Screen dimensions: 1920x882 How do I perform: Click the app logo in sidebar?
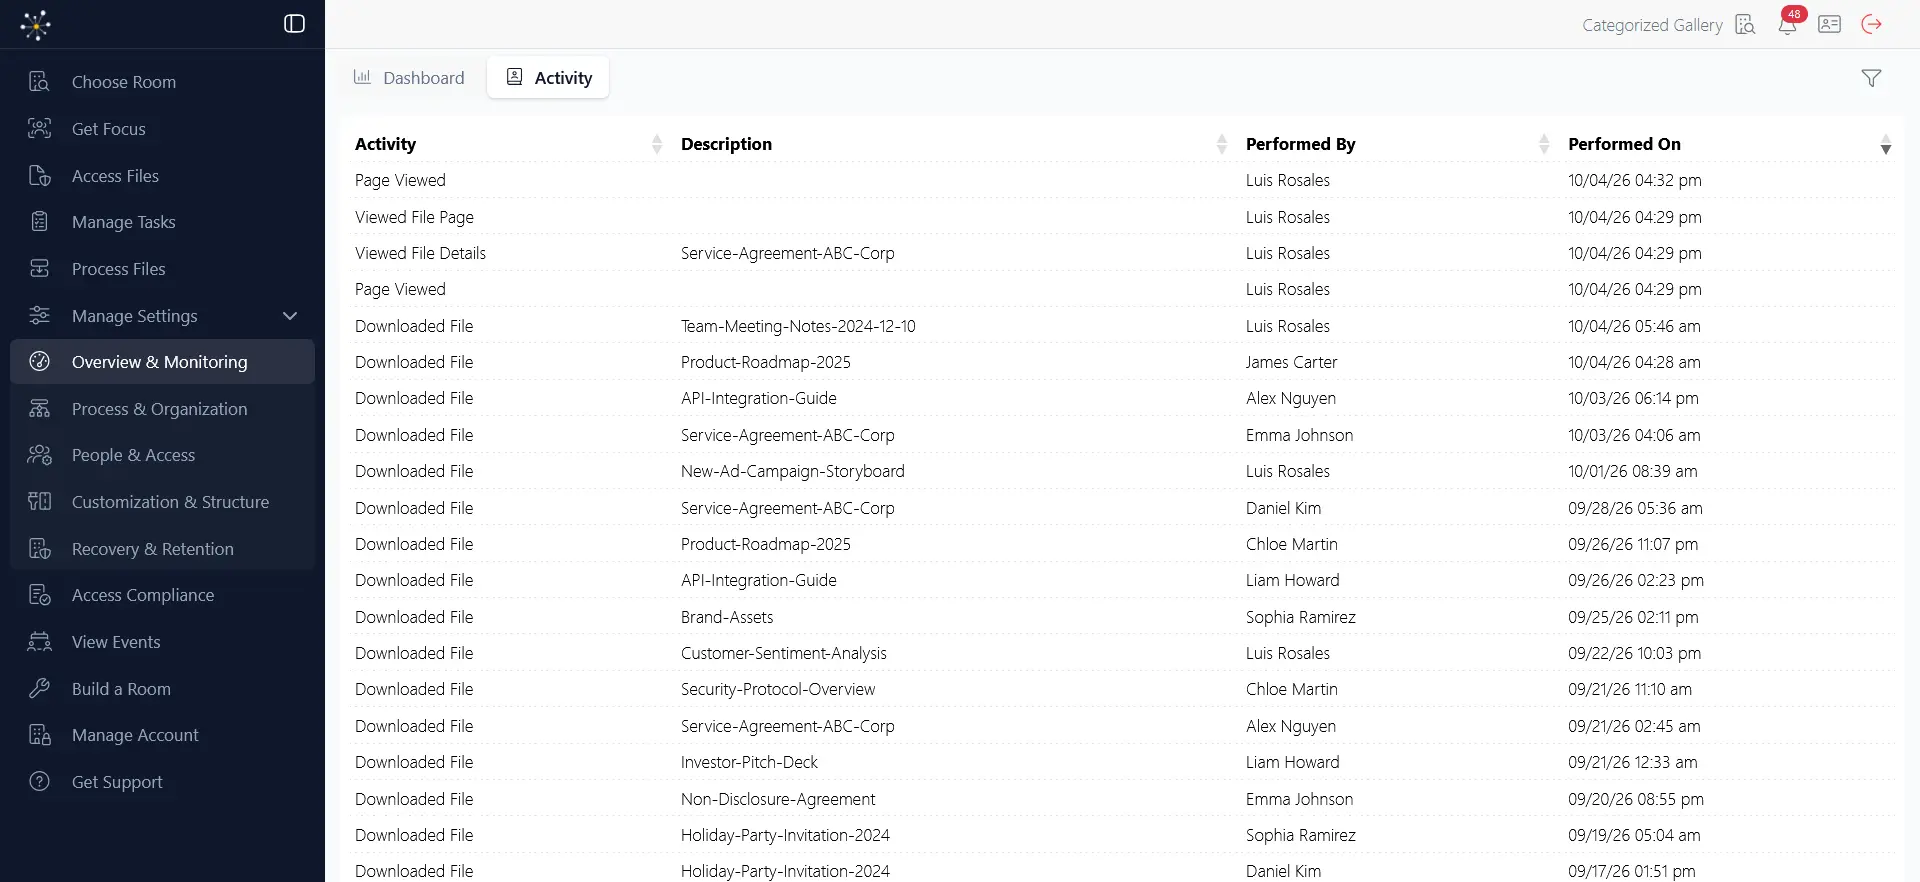point(36,24)
